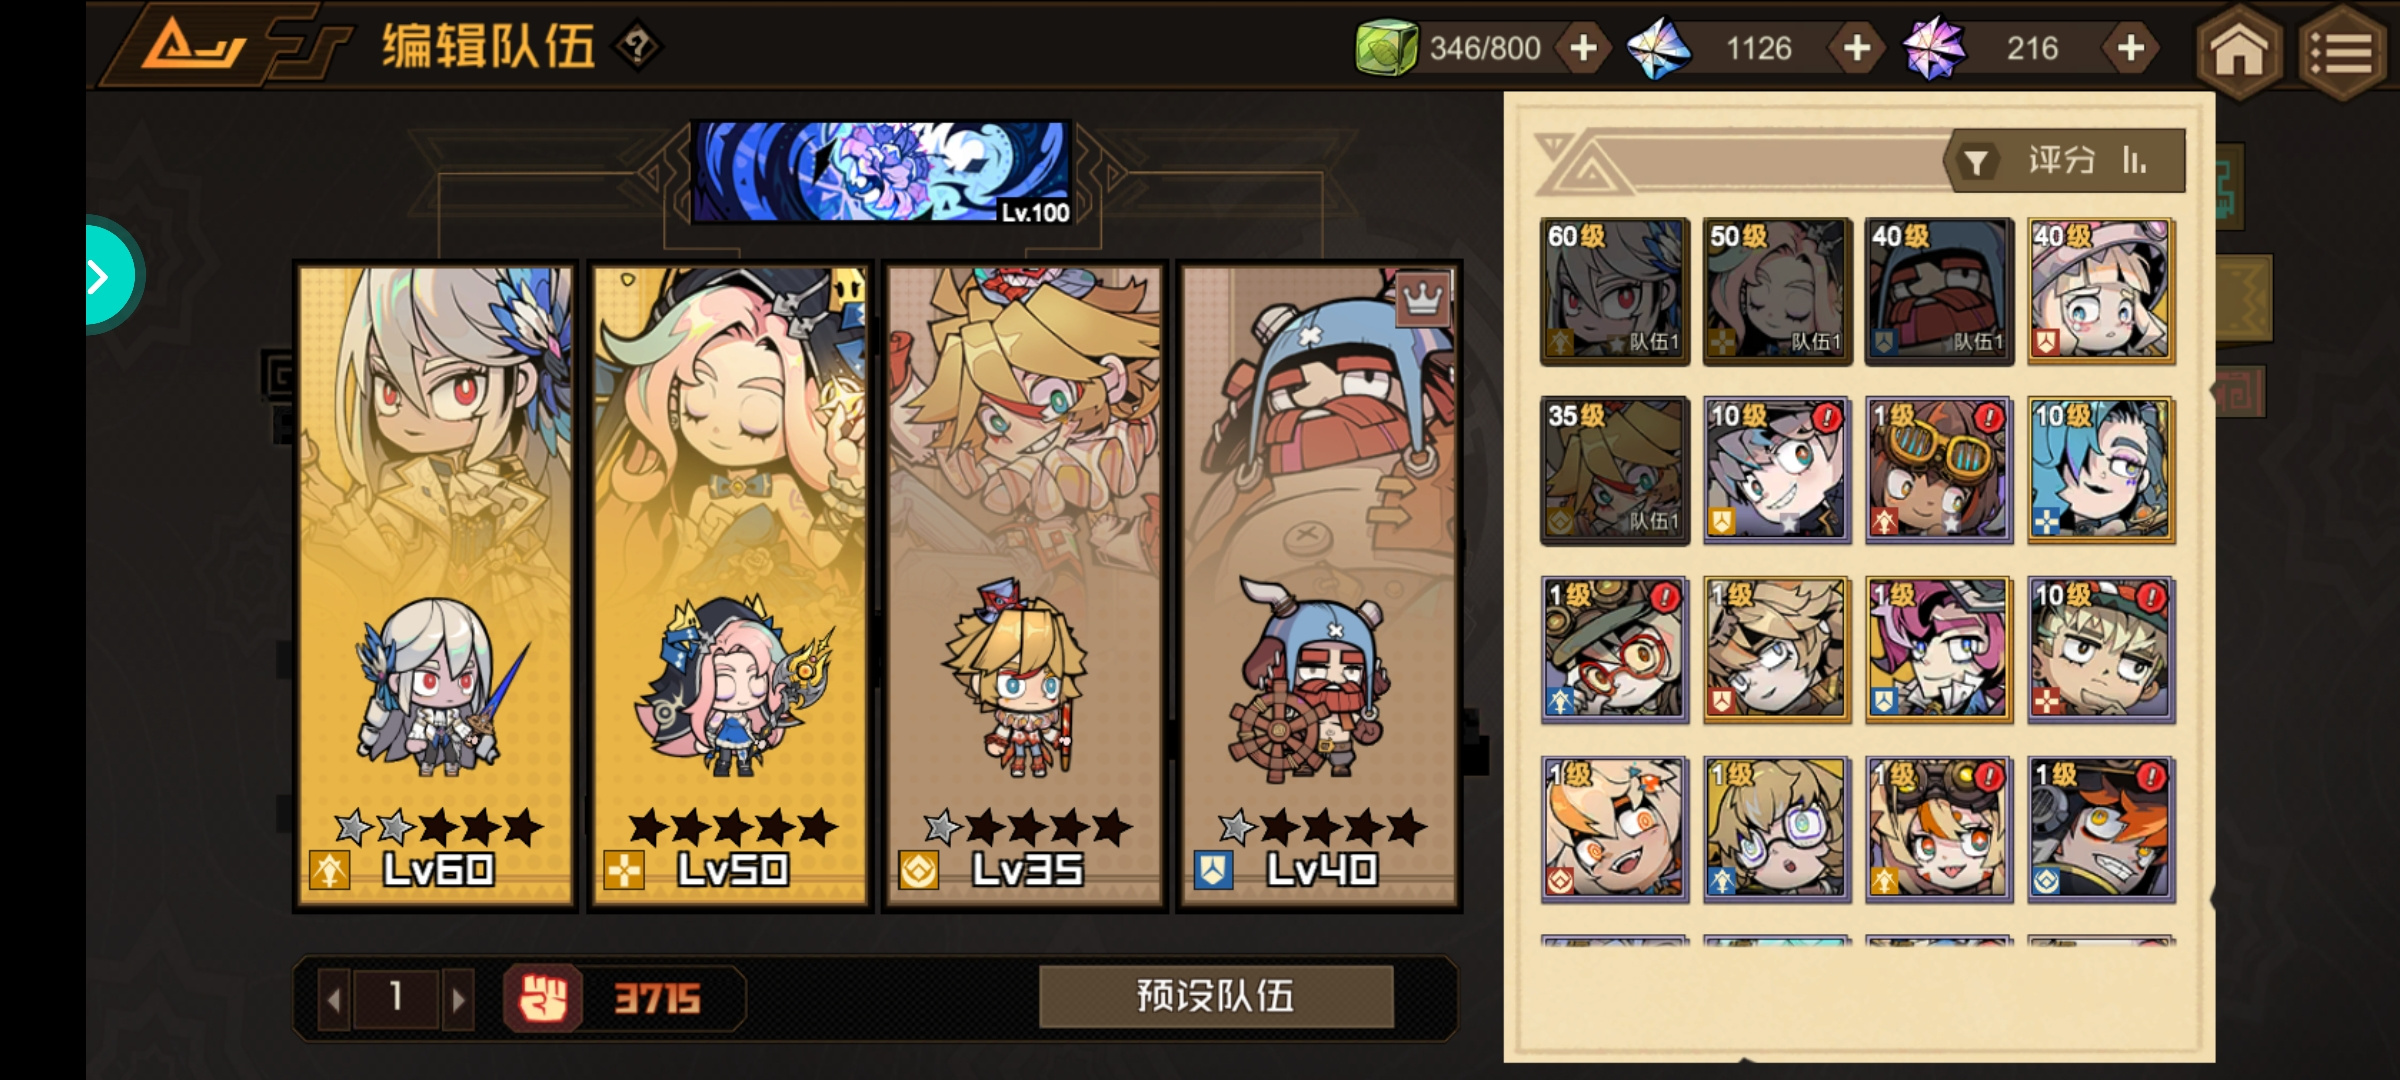Select the Lv50 pink-haired hero card
Screen dimensions: 2400x1080
(x=730, y=586)
